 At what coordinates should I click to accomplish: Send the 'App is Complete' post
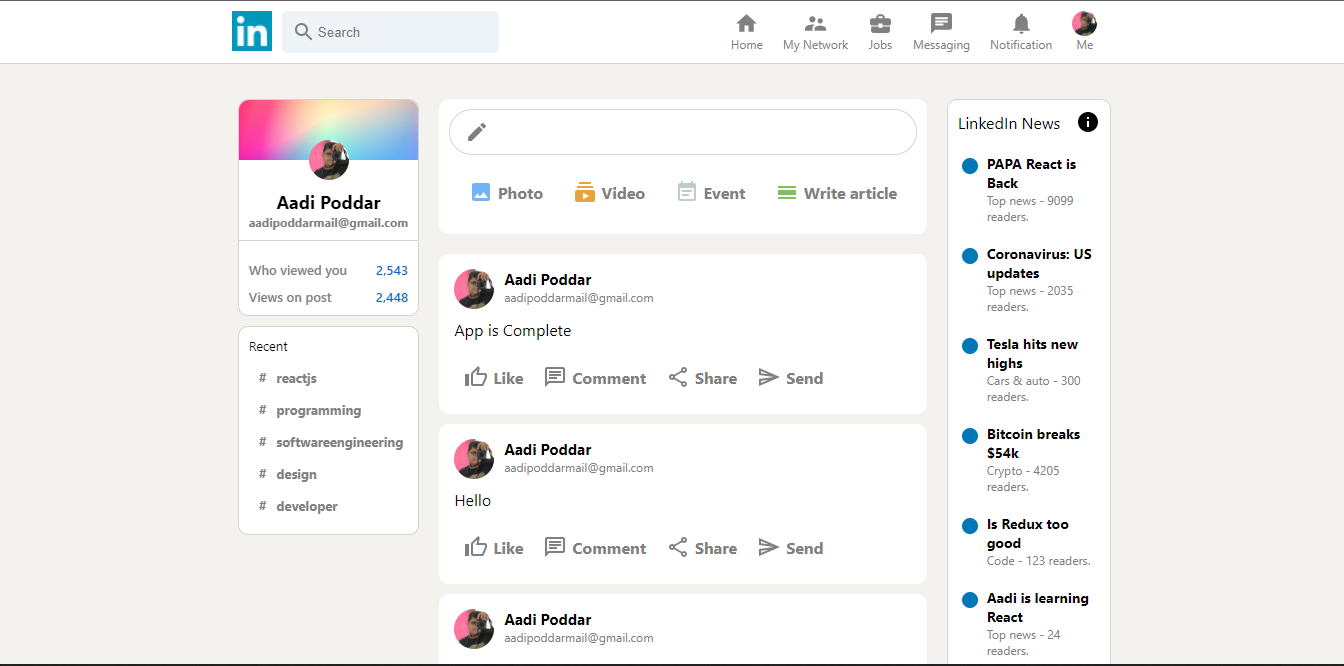[790, 378]
